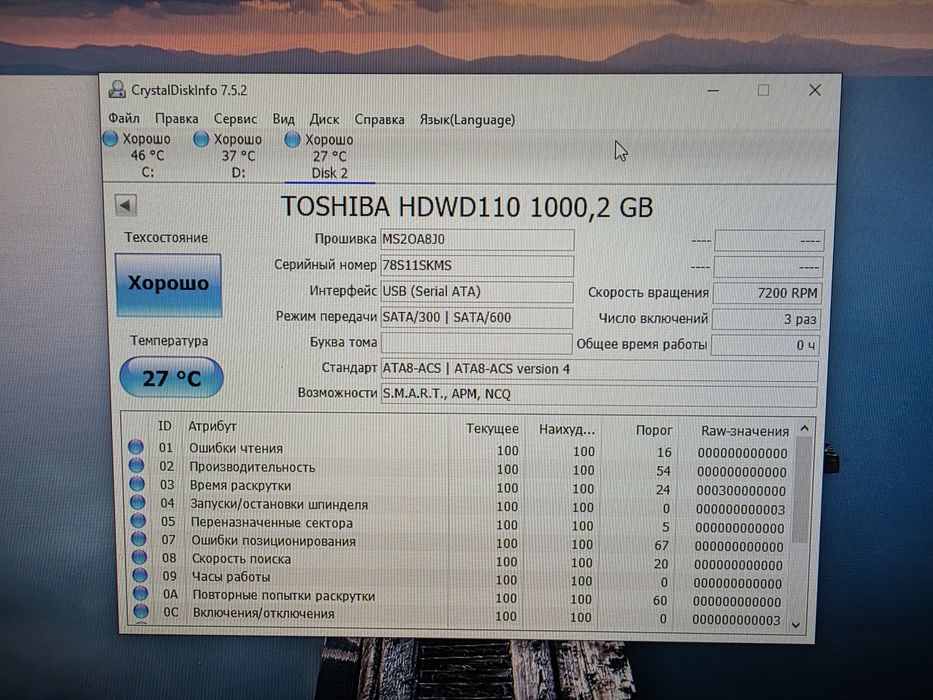Click the transfer mode field SATA/300 | SATA/600
Screen dimensions: 933x700
click(477, 318)
